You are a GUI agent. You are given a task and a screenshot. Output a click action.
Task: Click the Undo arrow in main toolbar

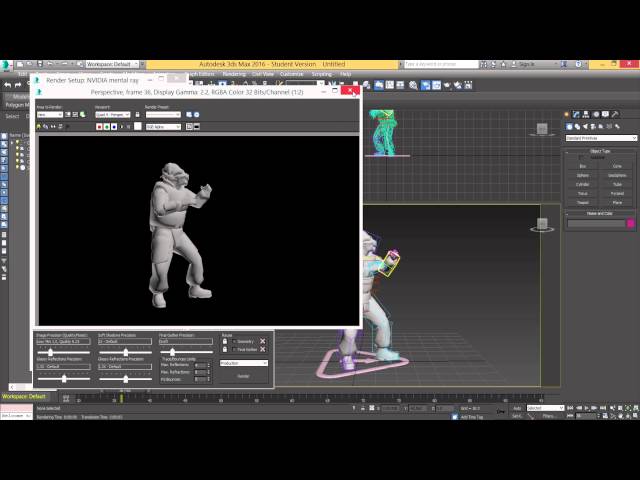7,85
